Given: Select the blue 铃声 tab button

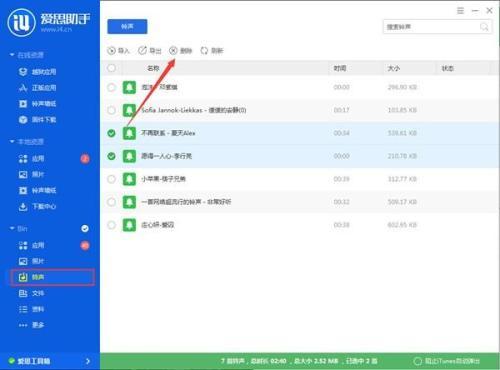Looking at the screenshot, I should pyautogui.click(x=127, y=26).
